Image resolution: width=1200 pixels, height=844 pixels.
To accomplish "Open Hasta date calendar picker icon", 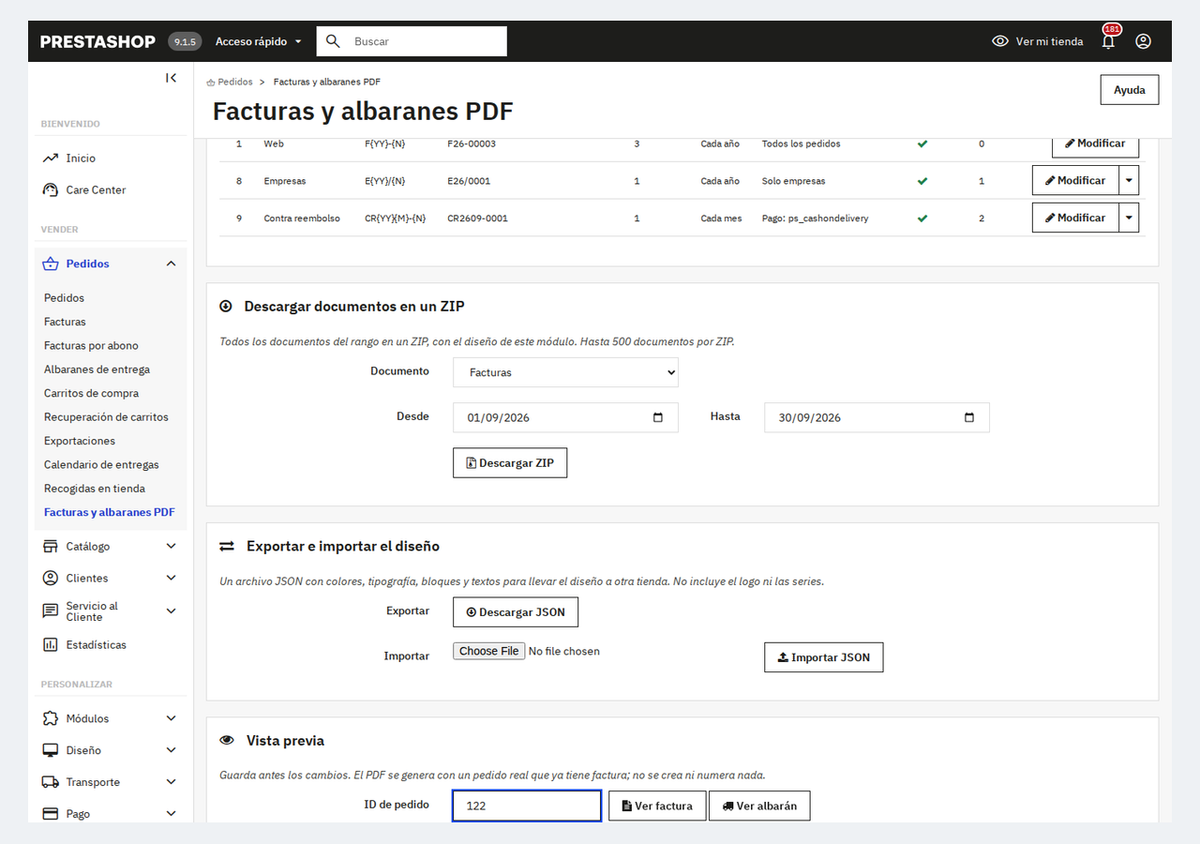I will point(969,418).
